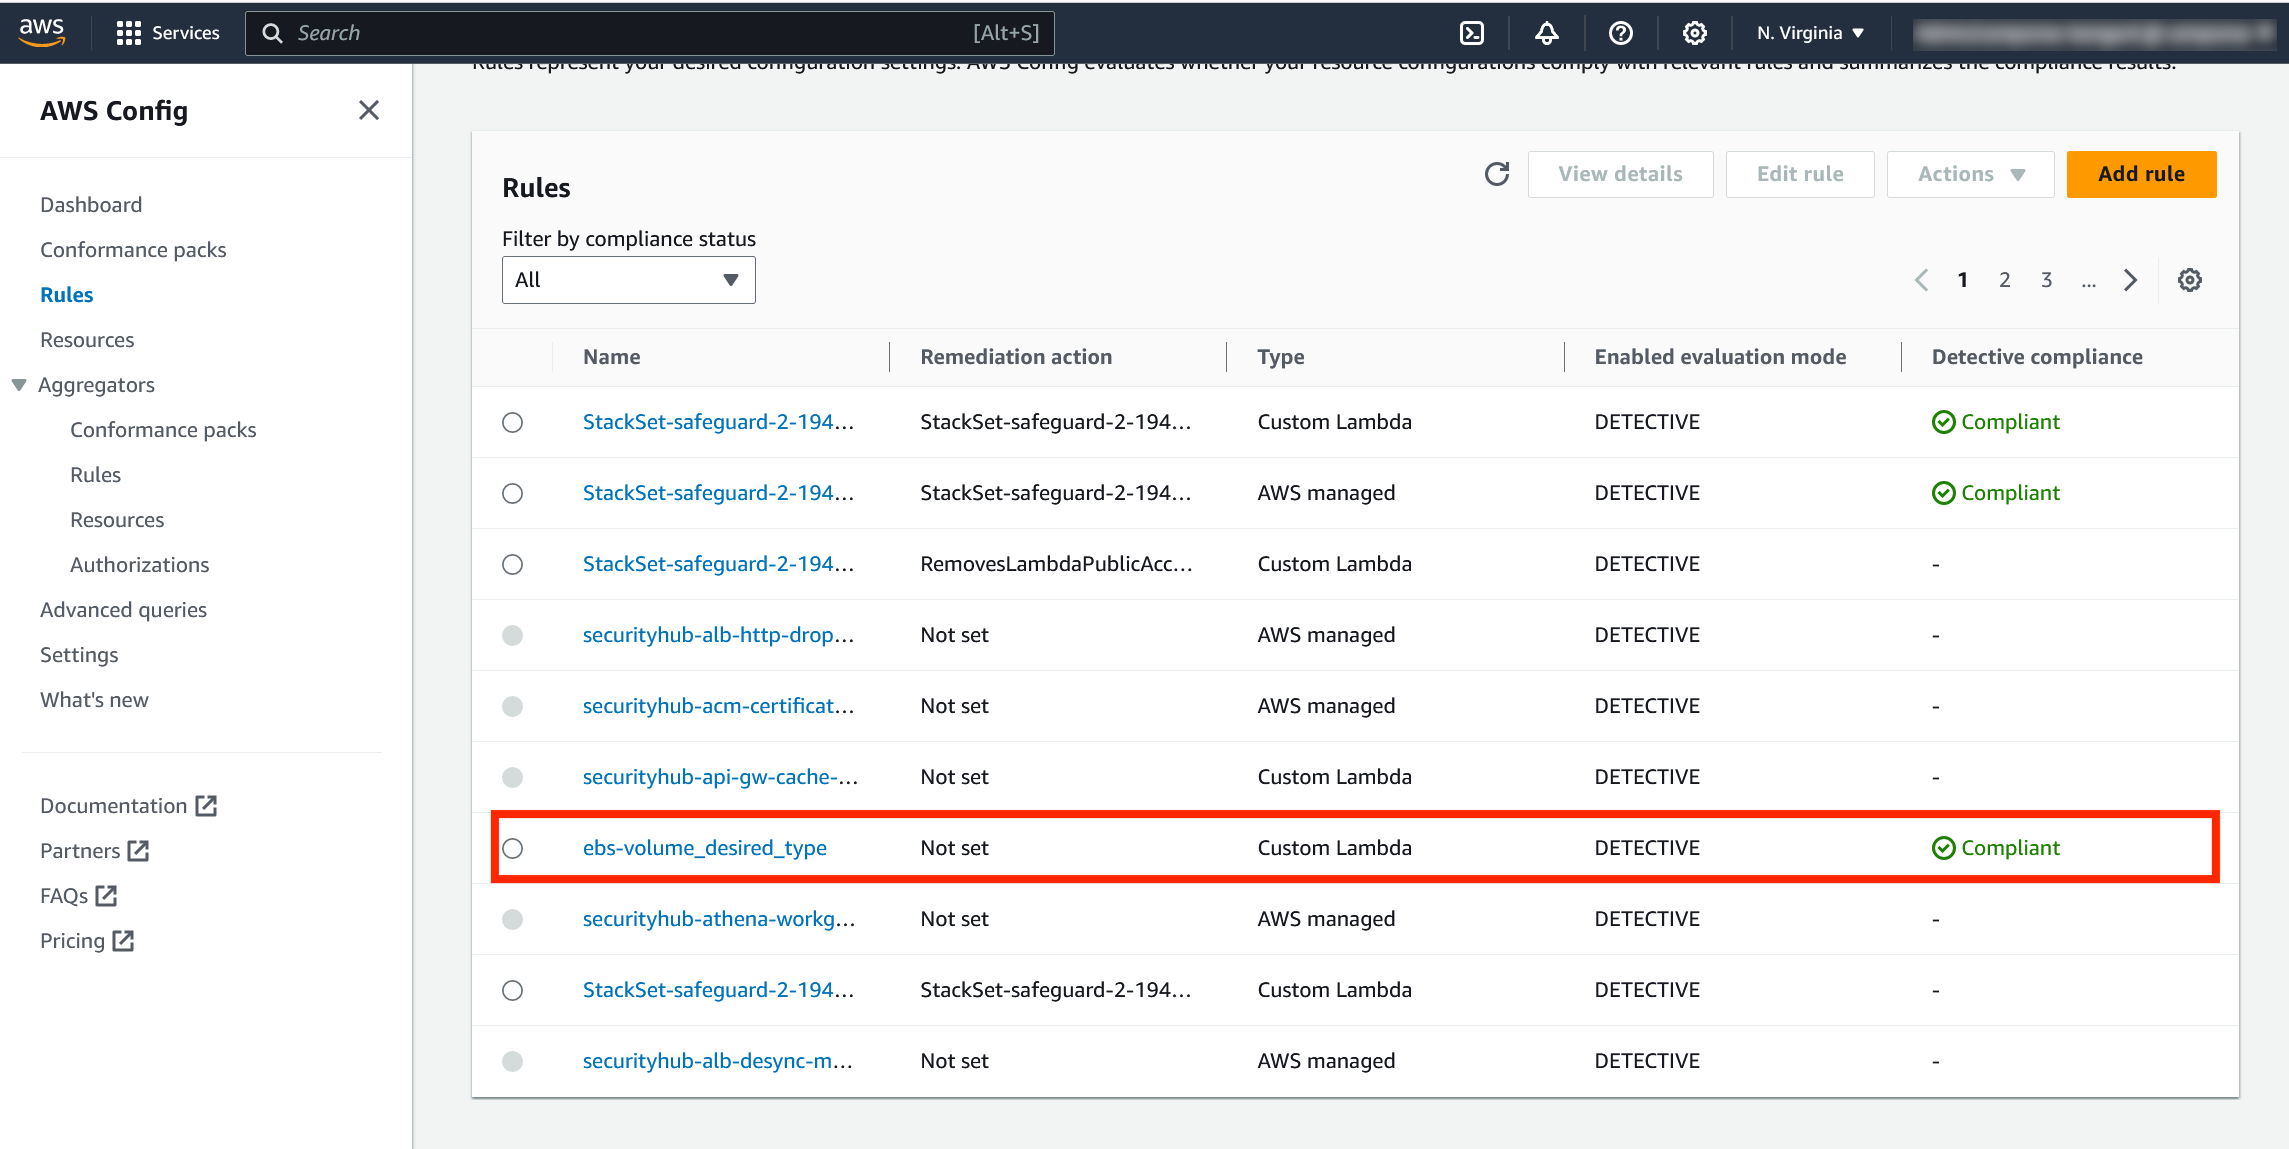Open the Actions dropdown menu
This screenshot has width=2289, height=1149.
click(x=1968, y=174)
